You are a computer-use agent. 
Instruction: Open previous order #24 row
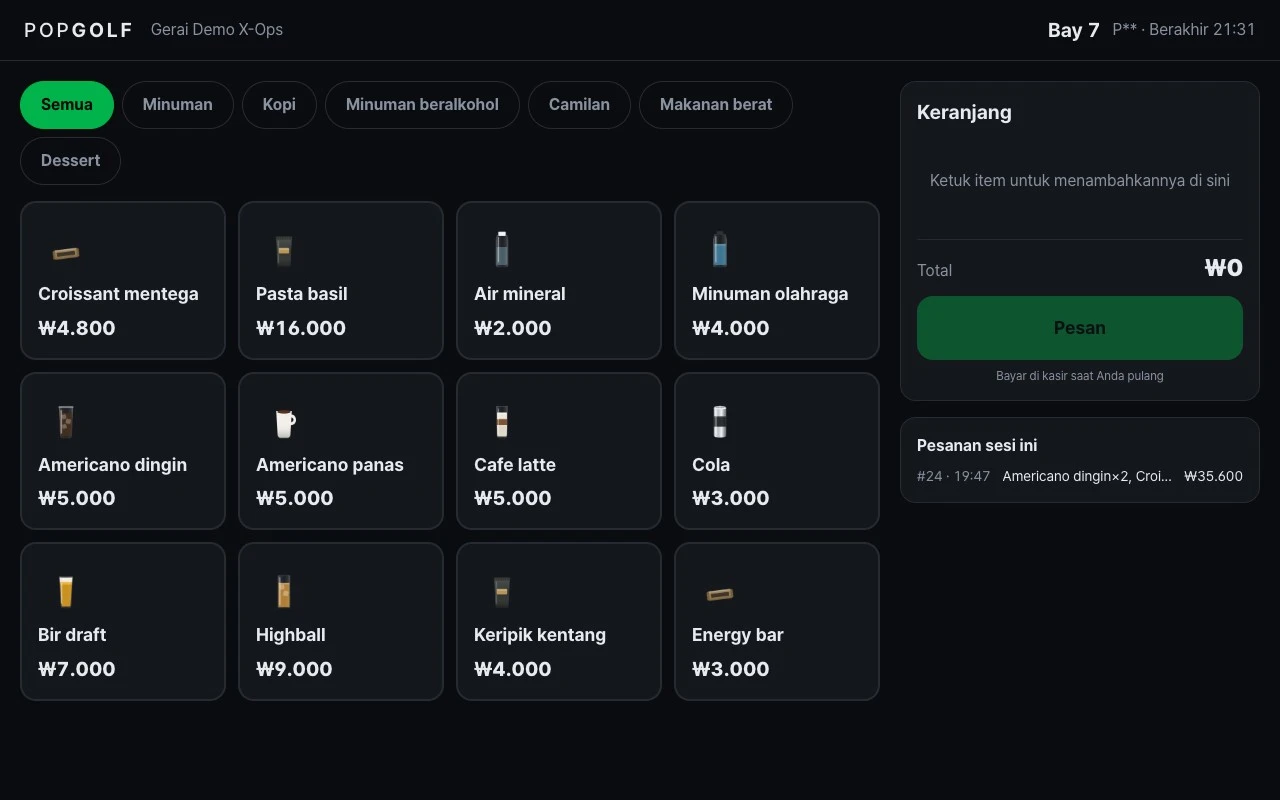click(x=1080, y=476)
